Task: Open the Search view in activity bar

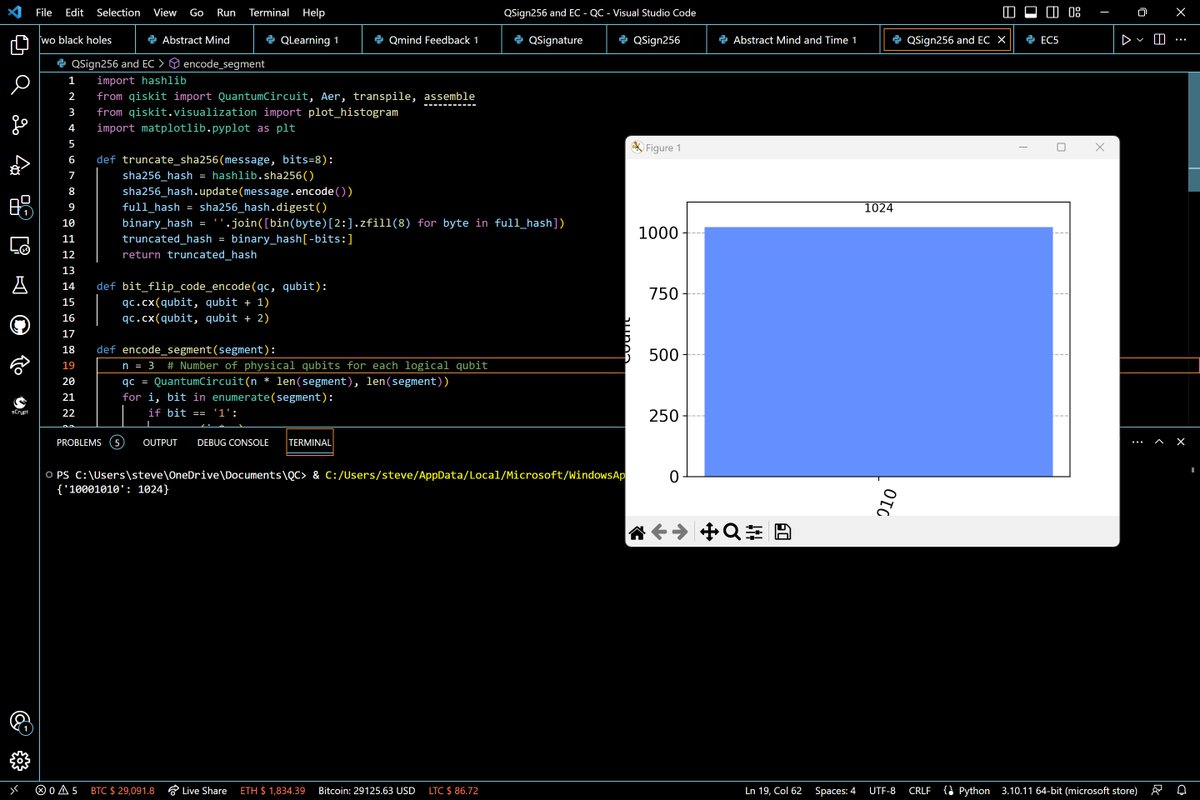Action: (x=20, y=85)
